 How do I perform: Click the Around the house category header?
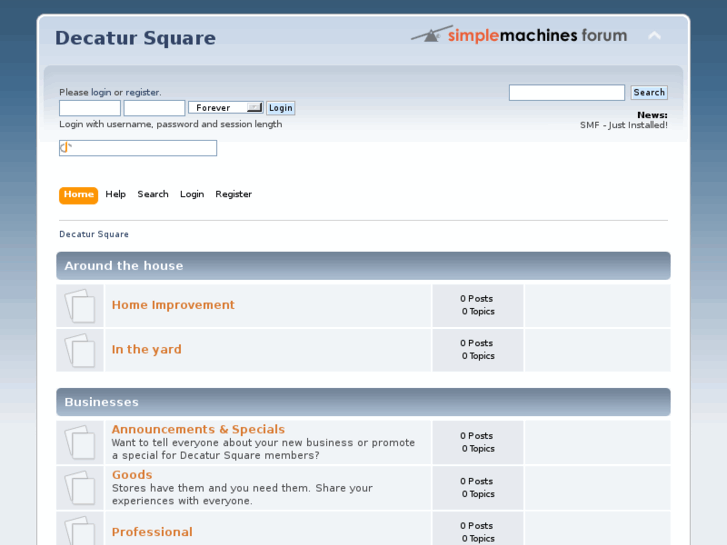coord(364,266)
